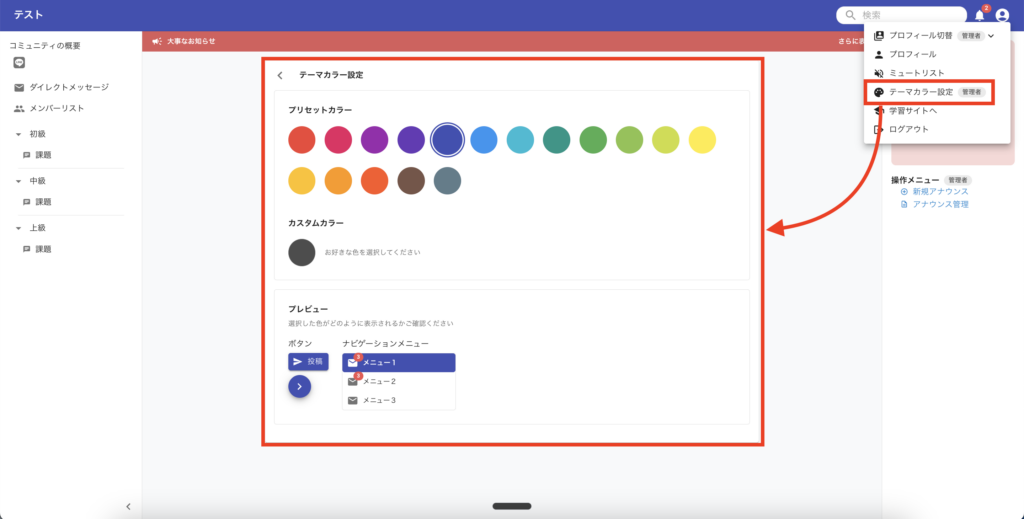Pick the teal preset color

pos(556,140)
